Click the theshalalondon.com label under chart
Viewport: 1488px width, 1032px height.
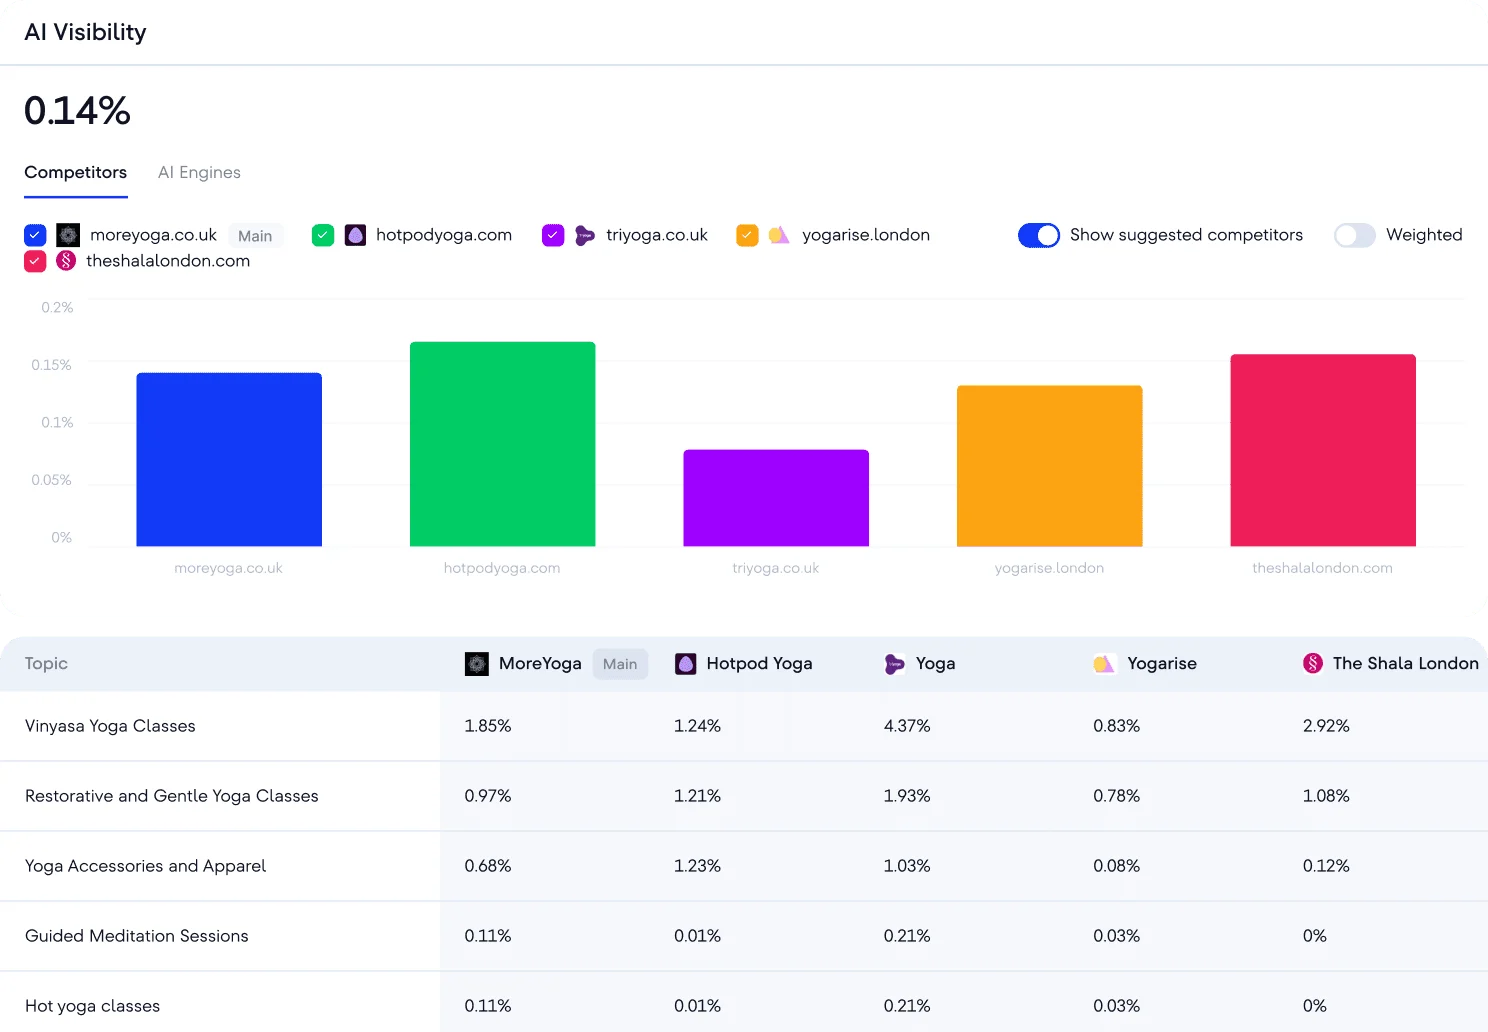pyautogui.click(x=1322, y=568)
